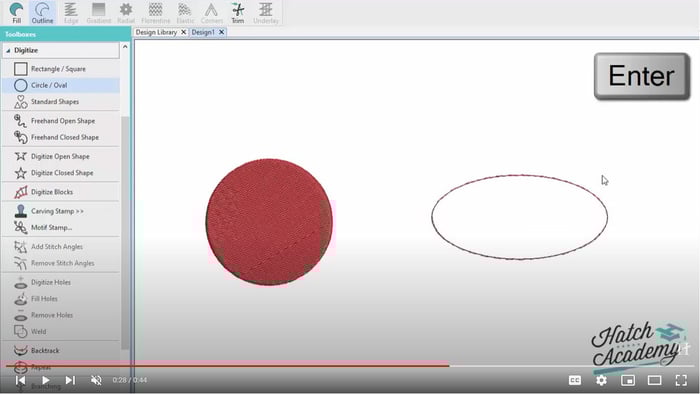700x394 pixels.
Task: Close the Design Library tab
Action: [x=183, y=32]
